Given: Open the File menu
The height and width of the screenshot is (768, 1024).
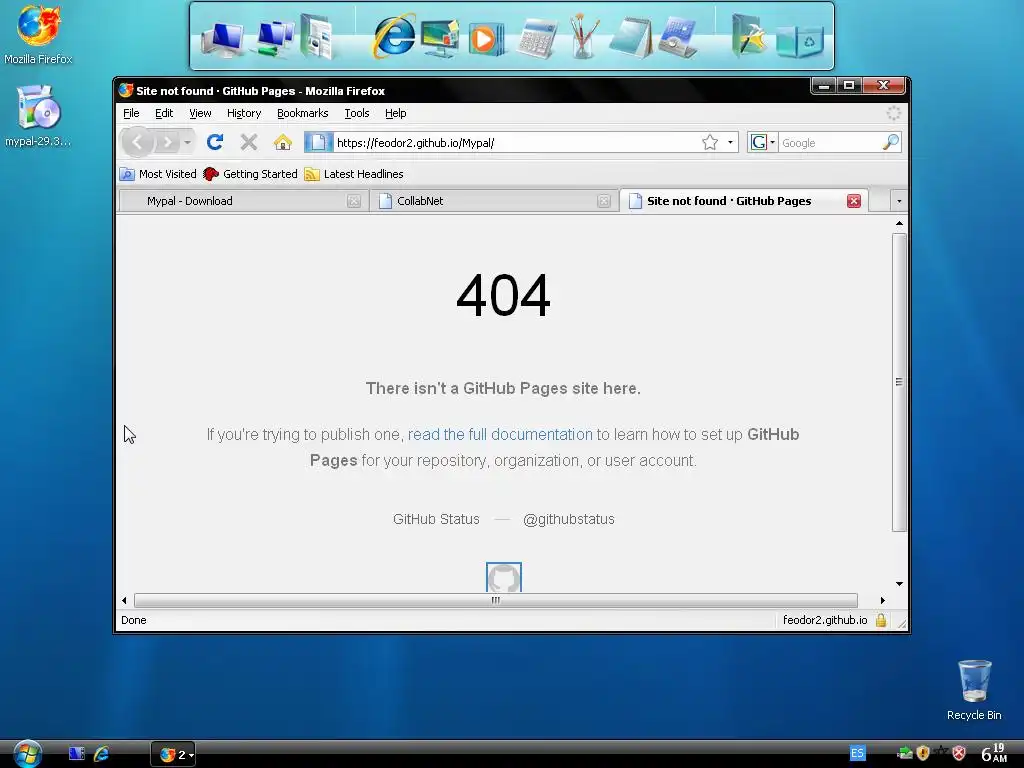Looking at the screenshot, I should click(131, 113).
